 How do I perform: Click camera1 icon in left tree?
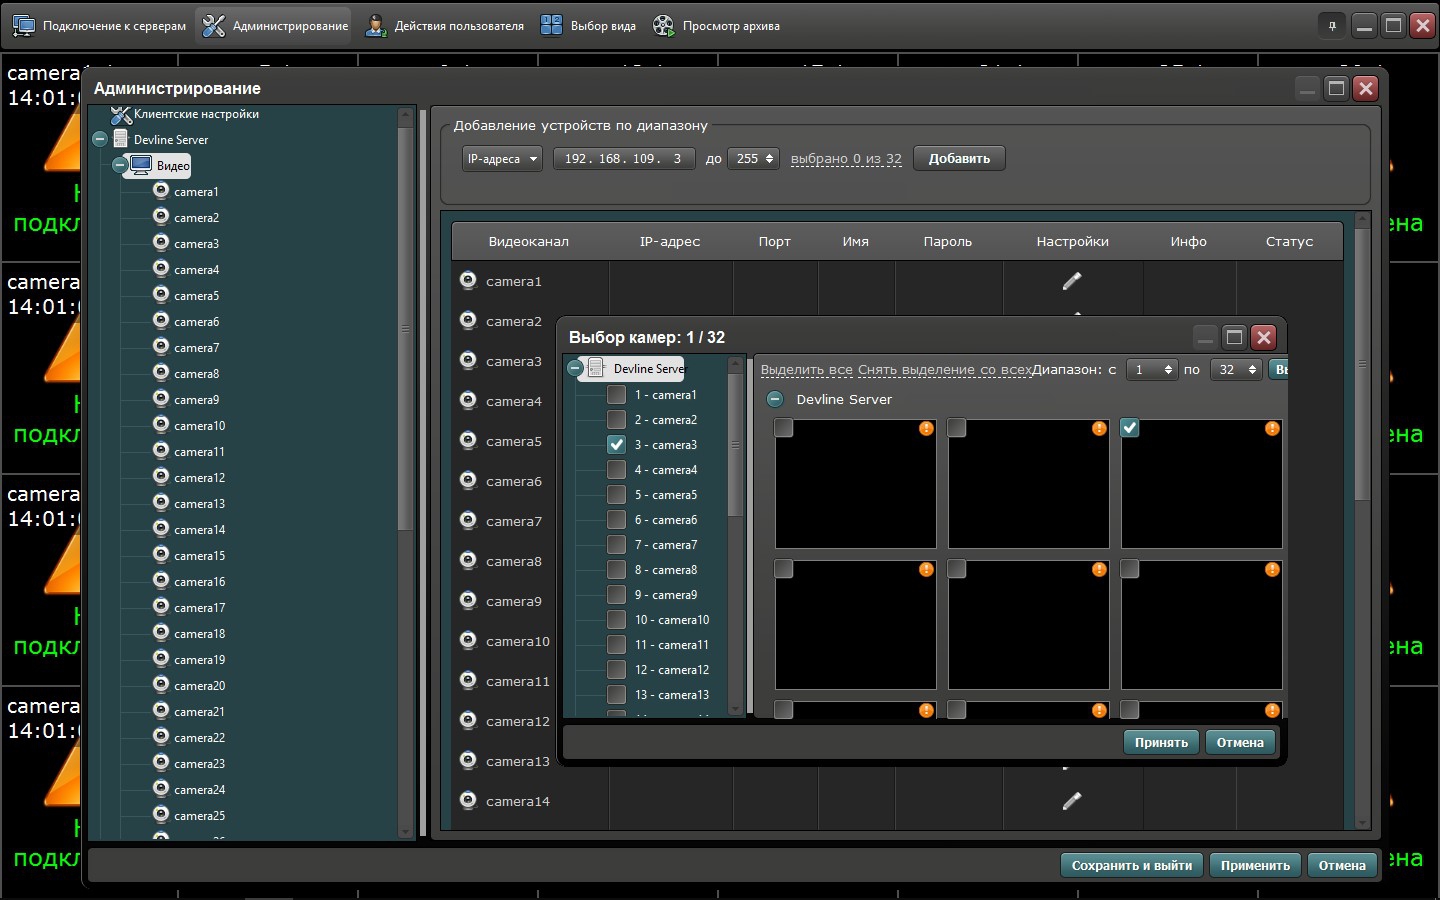tap(161, 190)
